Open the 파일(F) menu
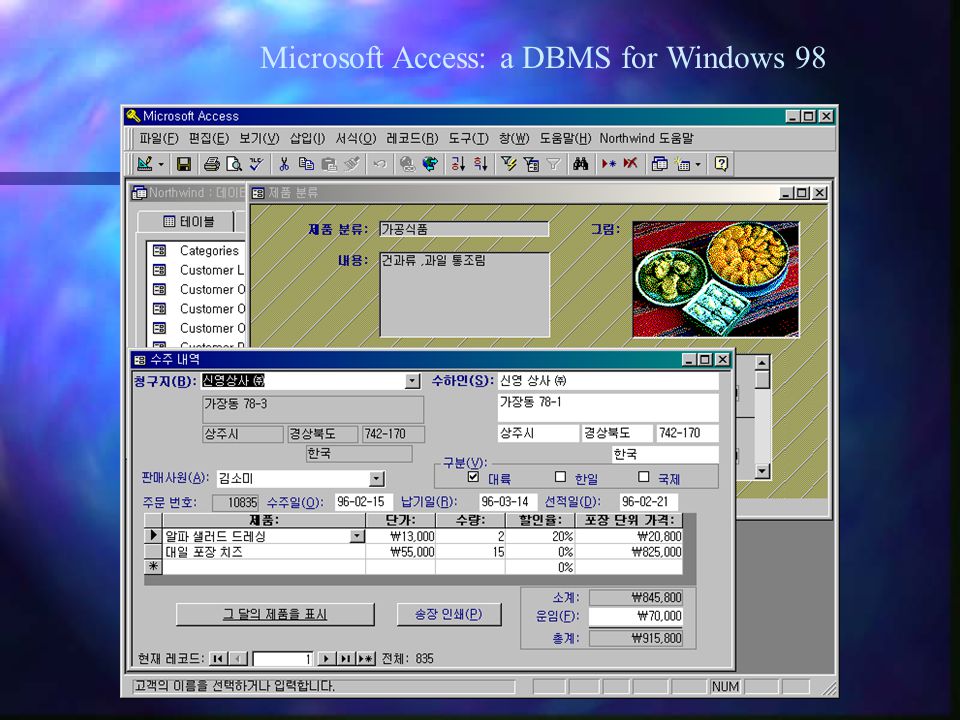This screenshot has width=960, height=720. click(159, 138)
